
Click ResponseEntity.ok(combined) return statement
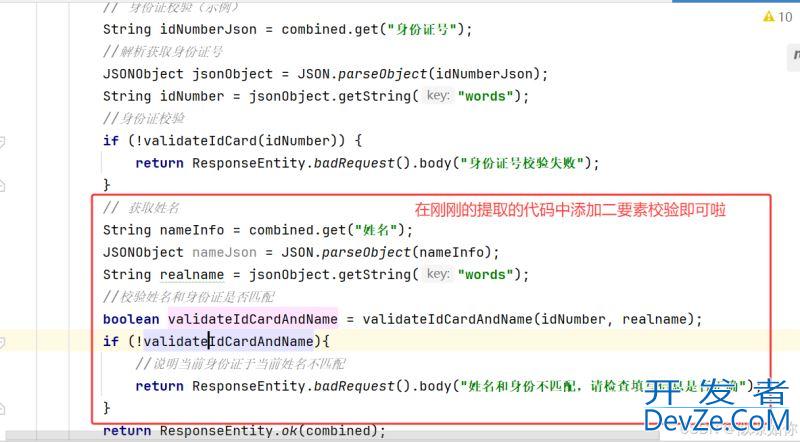(x=244, y=431)
